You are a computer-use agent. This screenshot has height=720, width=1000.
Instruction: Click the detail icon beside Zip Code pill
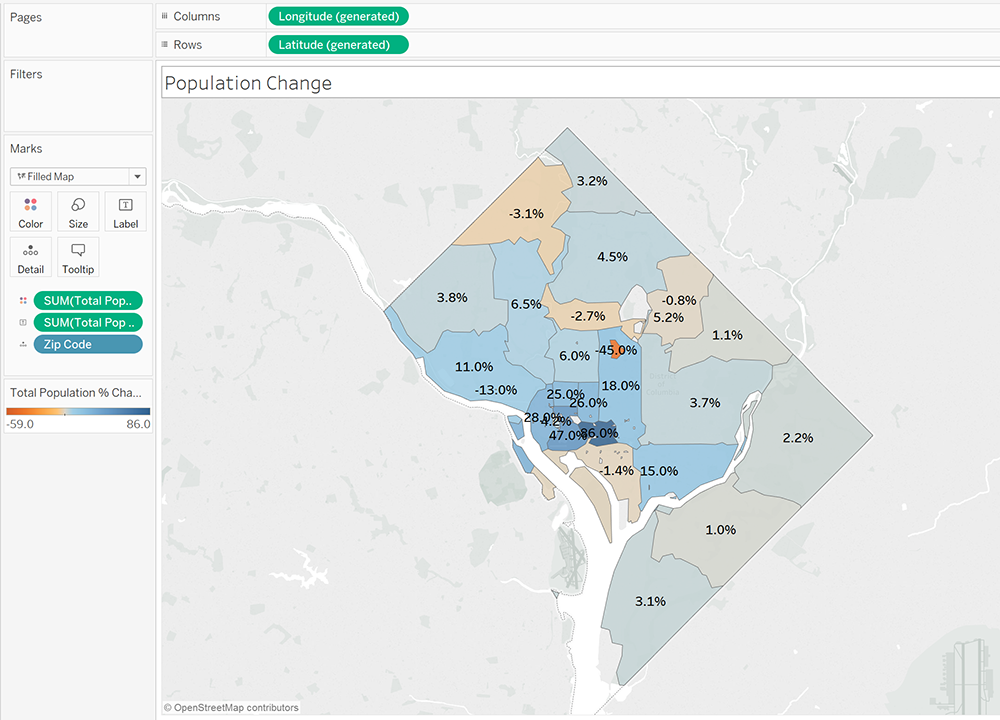tap(22, 345)
